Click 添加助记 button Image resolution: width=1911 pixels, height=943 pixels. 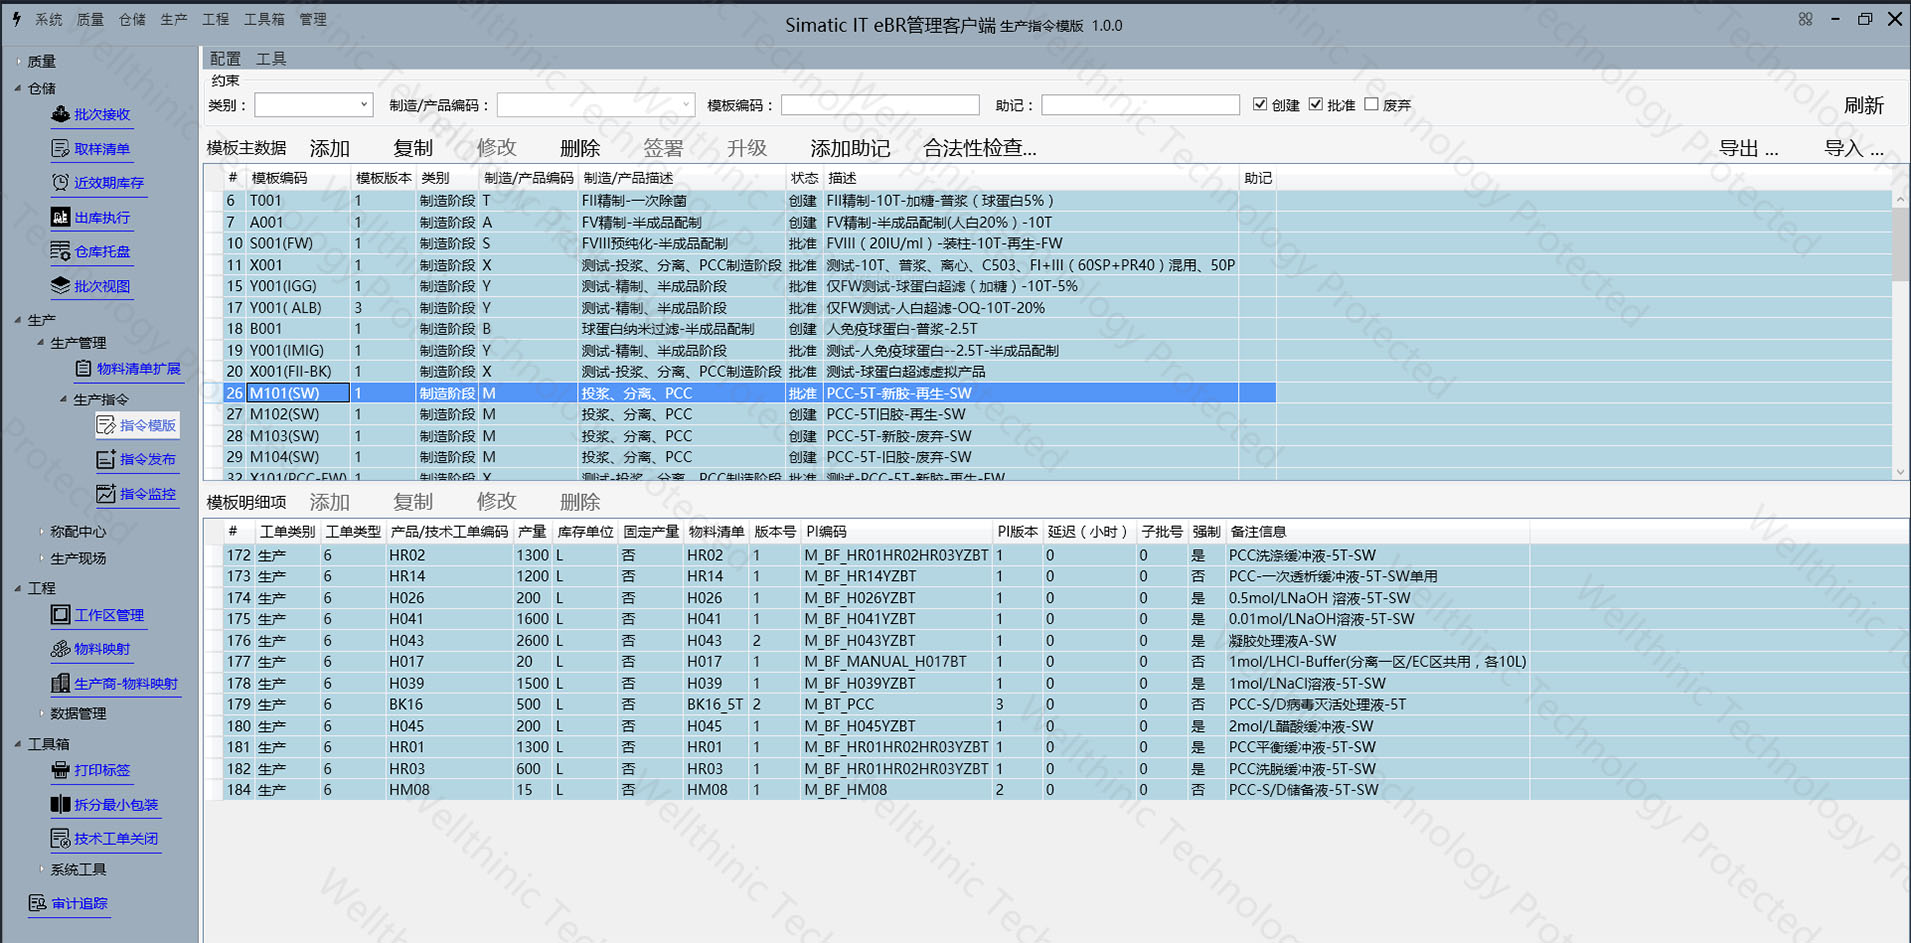point(850,148)
